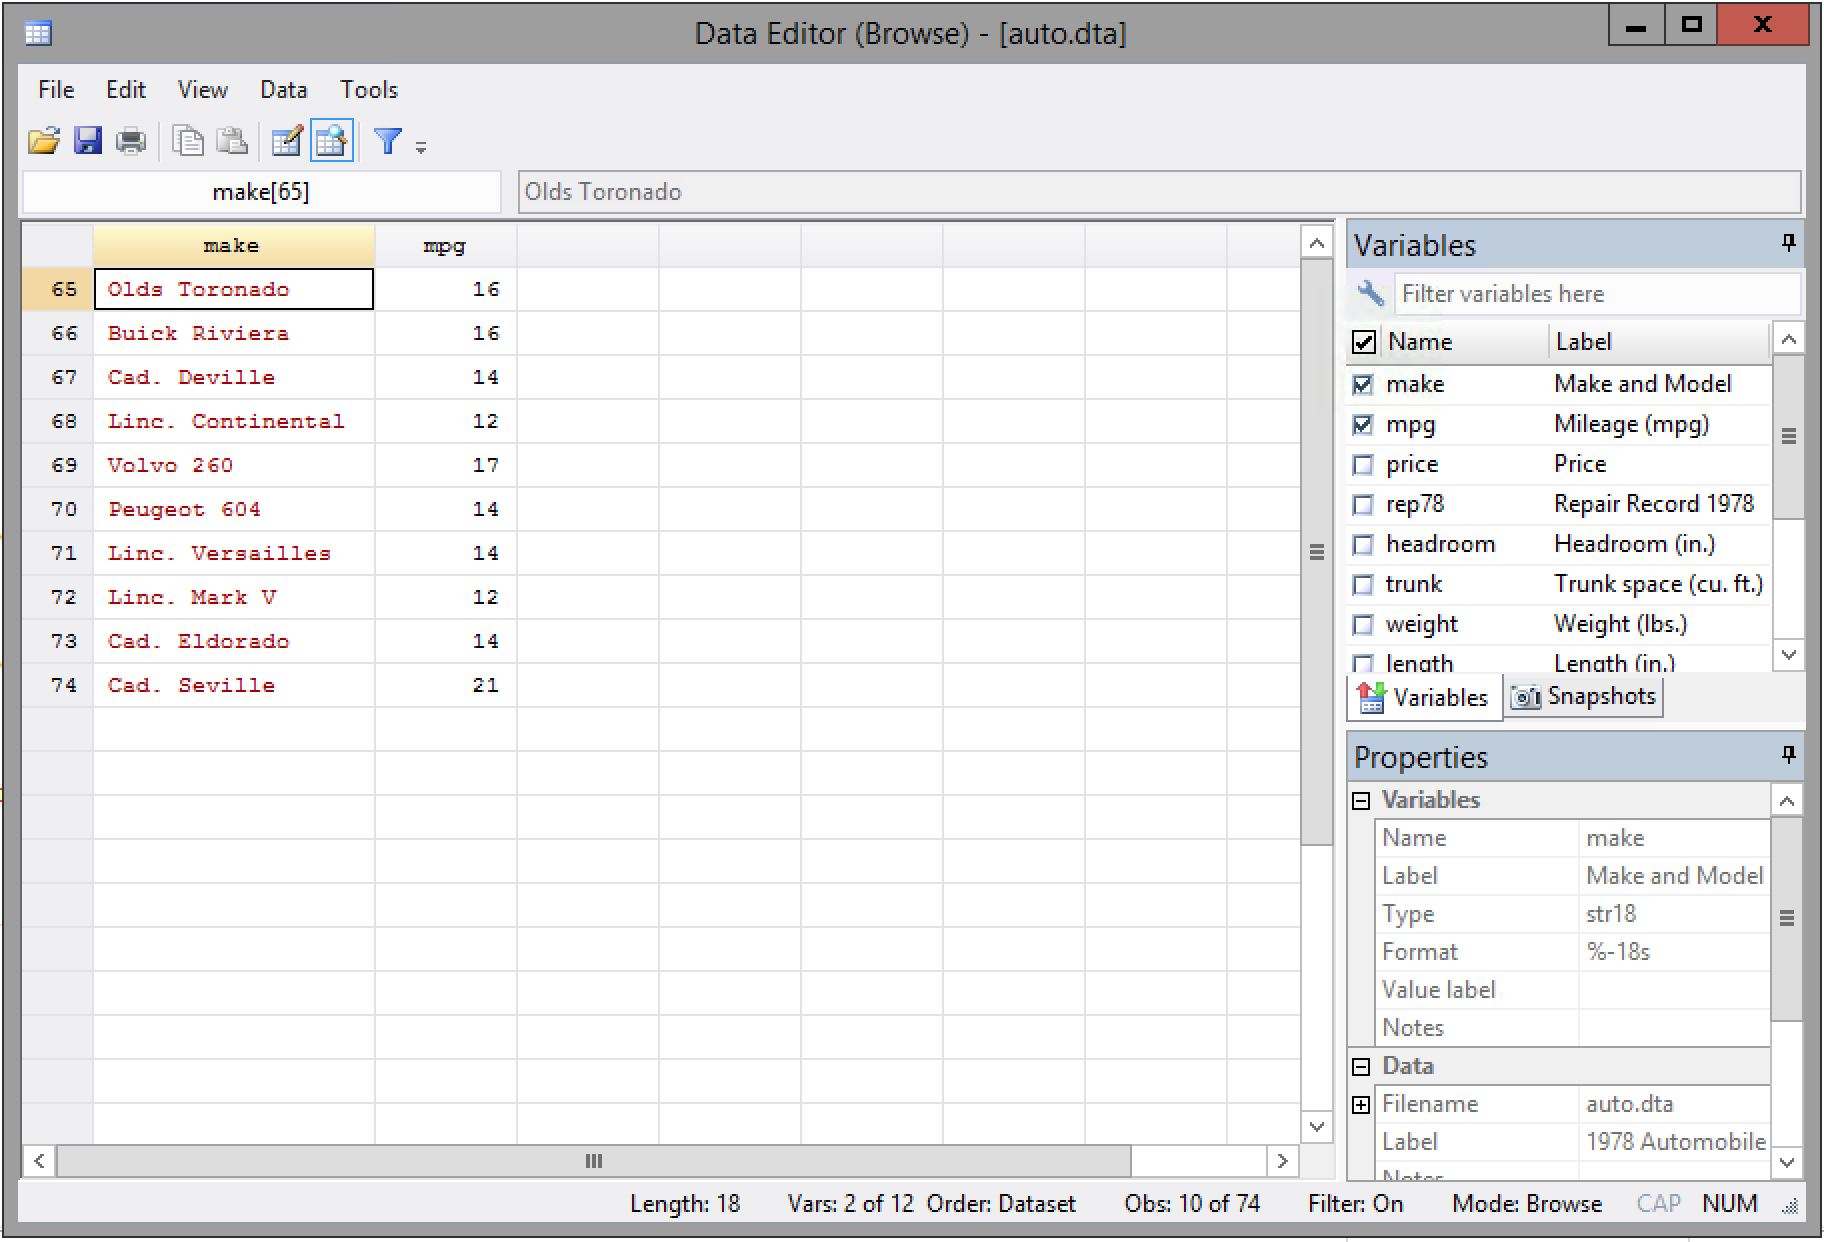Check the price variable checkbox

[1363, 464]
